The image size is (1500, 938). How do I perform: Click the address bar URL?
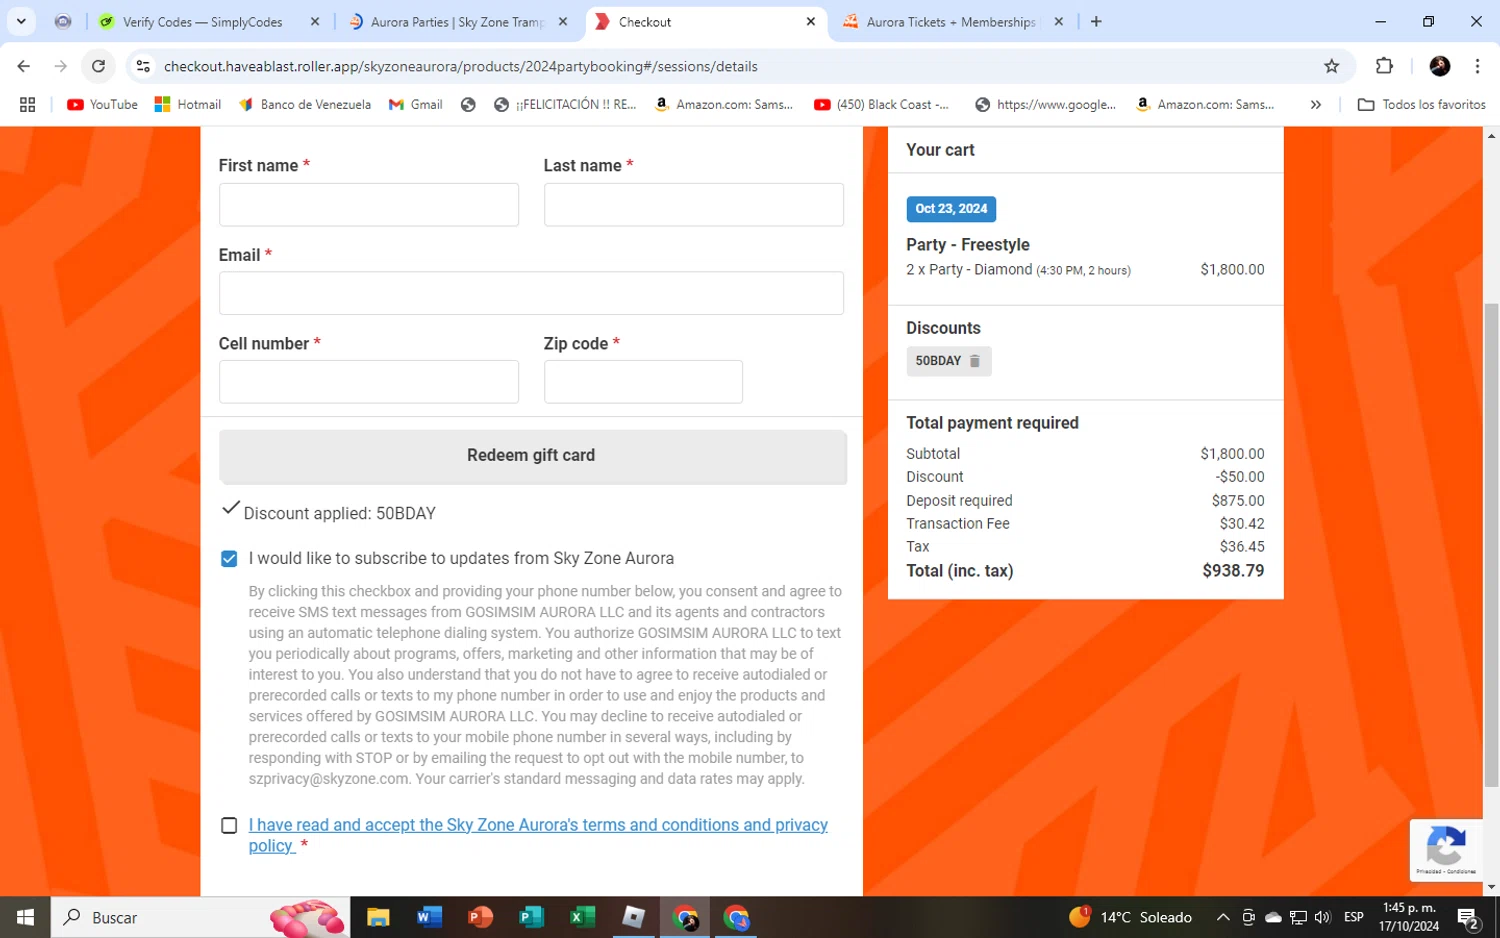(x=460, y=66)
